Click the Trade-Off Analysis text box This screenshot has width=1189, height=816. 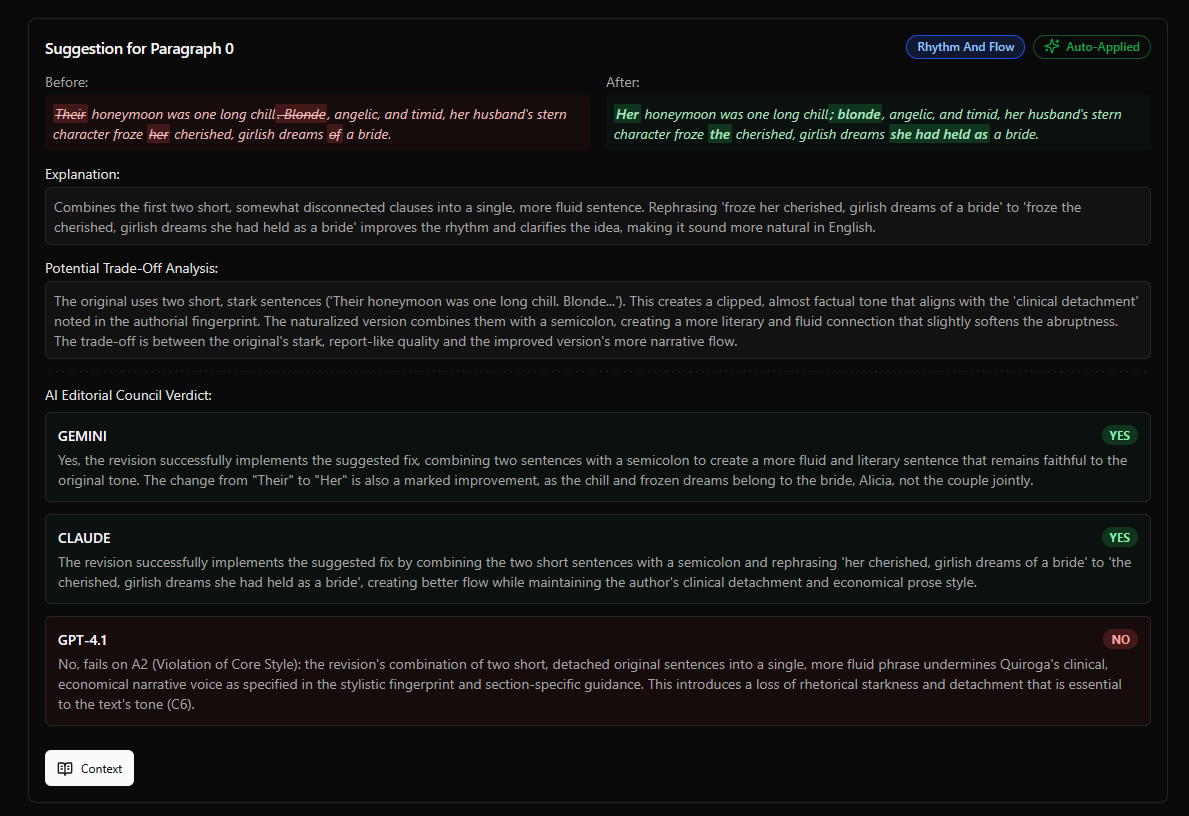(598, 320)
